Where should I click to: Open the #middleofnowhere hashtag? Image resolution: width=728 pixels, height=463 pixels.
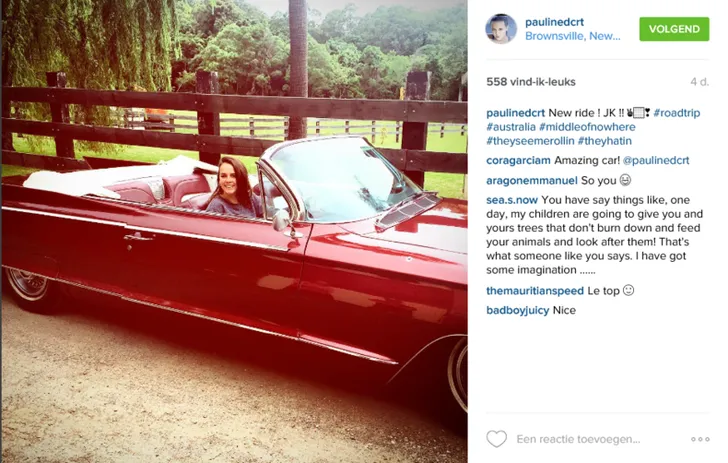(587, 127)
